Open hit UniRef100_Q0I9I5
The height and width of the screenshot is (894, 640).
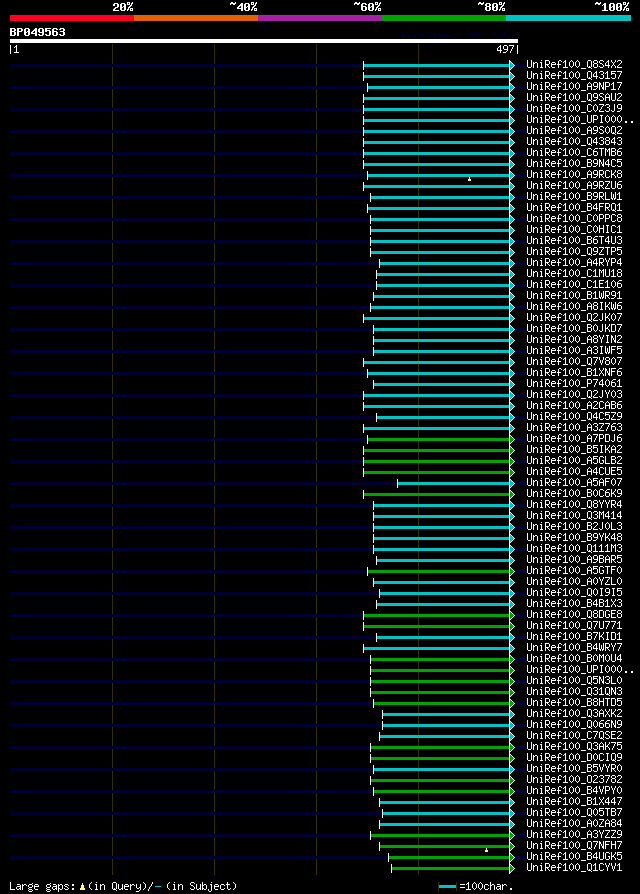coord(574,592)
